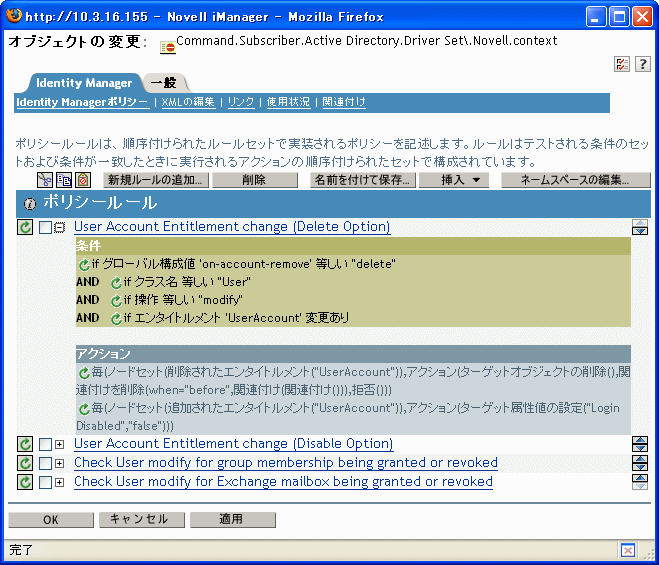Click green icon of 追加されたエンタイトルメント action
This screenshot has height=565, width=659.
coord(84,408)
